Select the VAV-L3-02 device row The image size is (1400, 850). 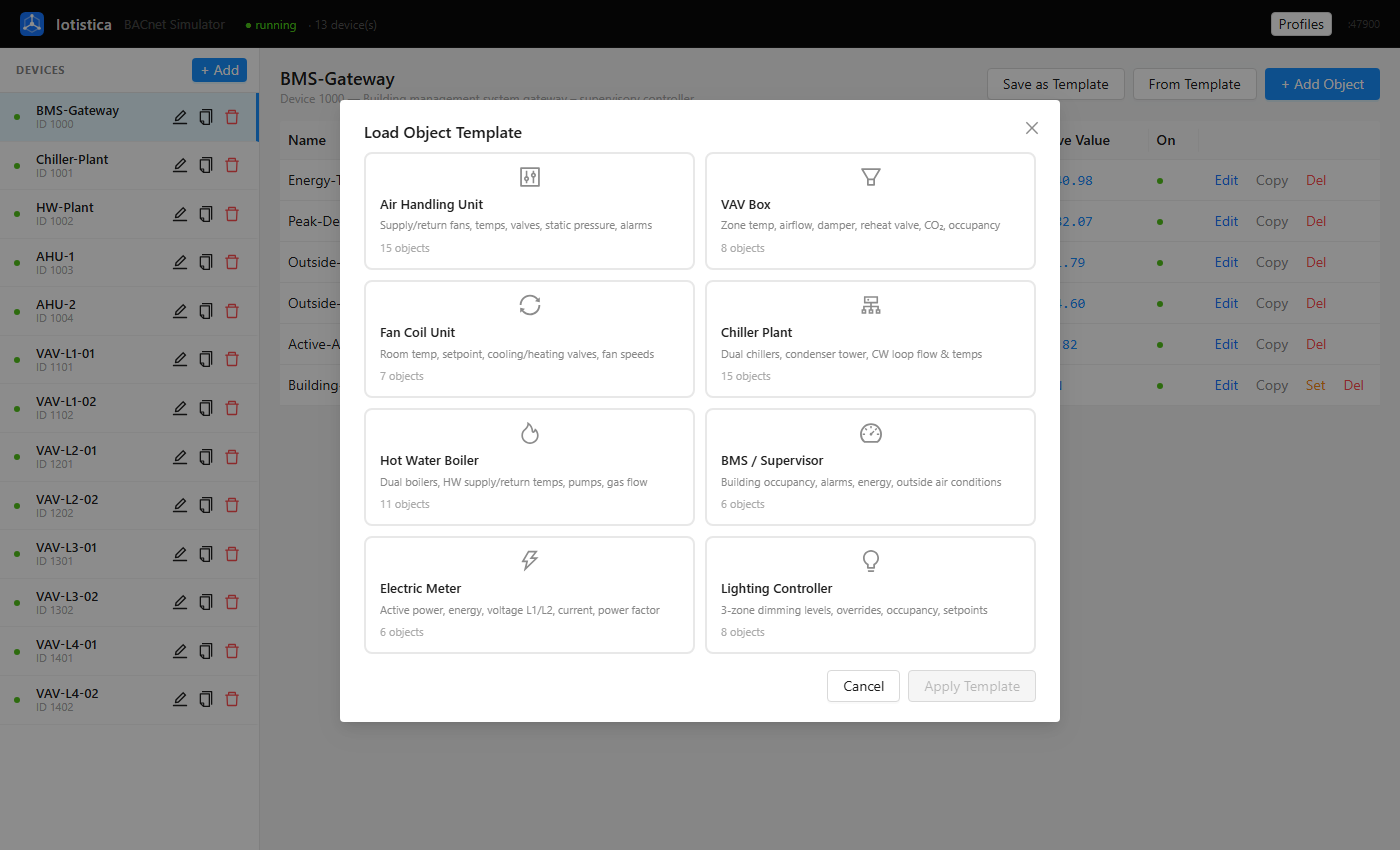tap(129, 603)
